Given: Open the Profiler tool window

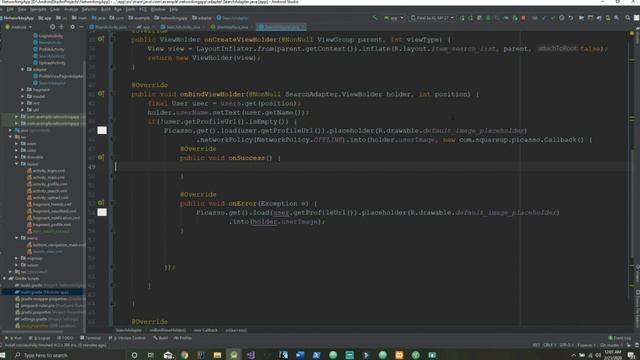Looking at the screenshot, I should pyautogui.click(x=182, y=338).
